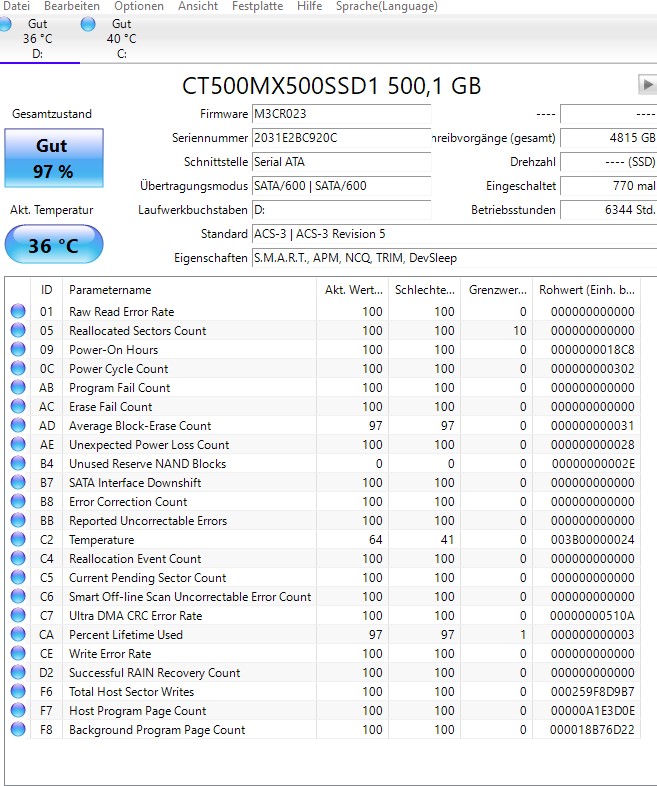The width and height of the screenshot is (657, 786).
Task: Click the Akt. Wert column header
Action: (x=353, y=290)
